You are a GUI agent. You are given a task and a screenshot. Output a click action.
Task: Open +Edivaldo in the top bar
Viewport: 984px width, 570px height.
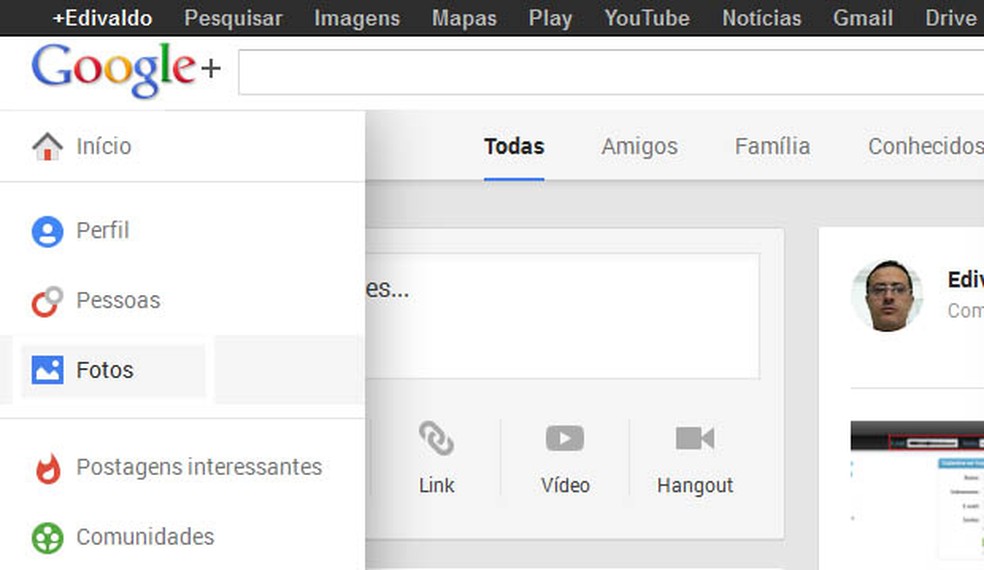(x=102, y=18)
